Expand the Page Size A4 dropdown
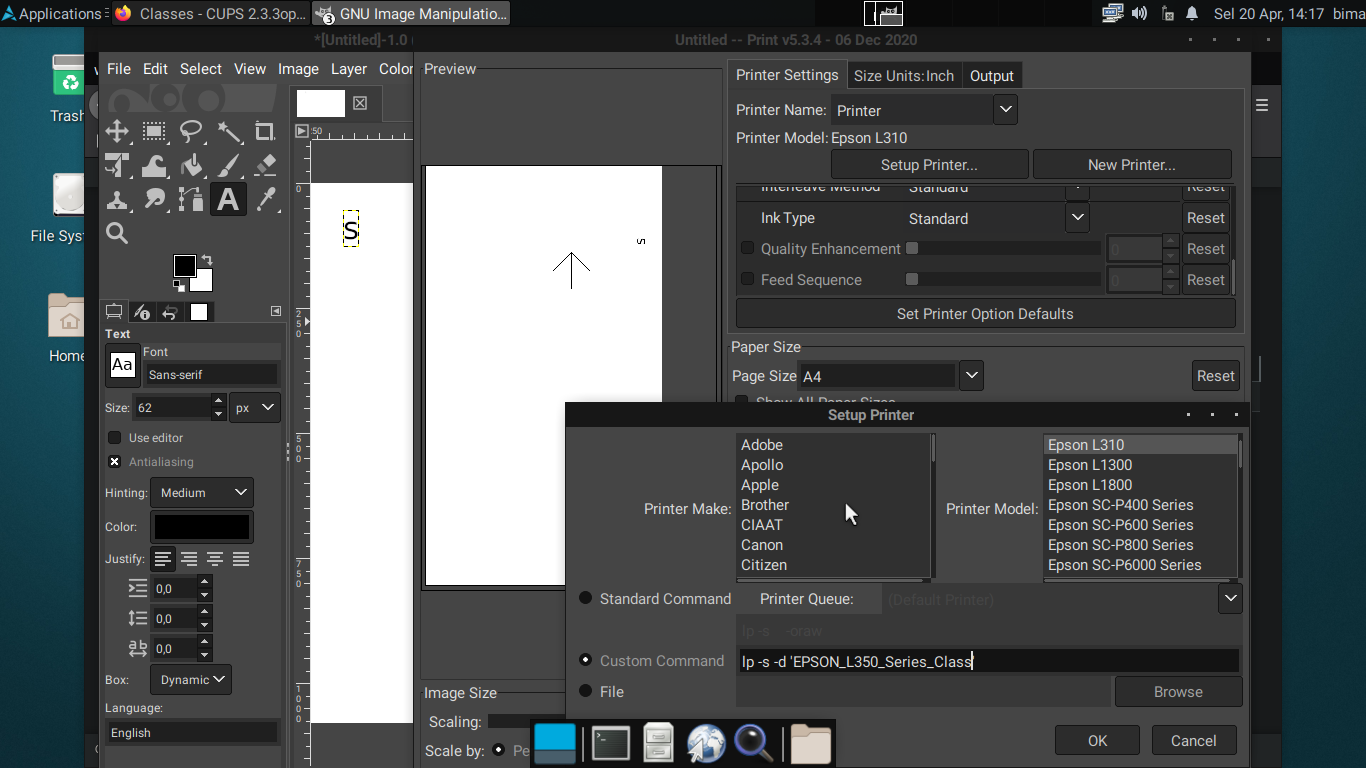The image size is (1366, 768). [971, 376]
